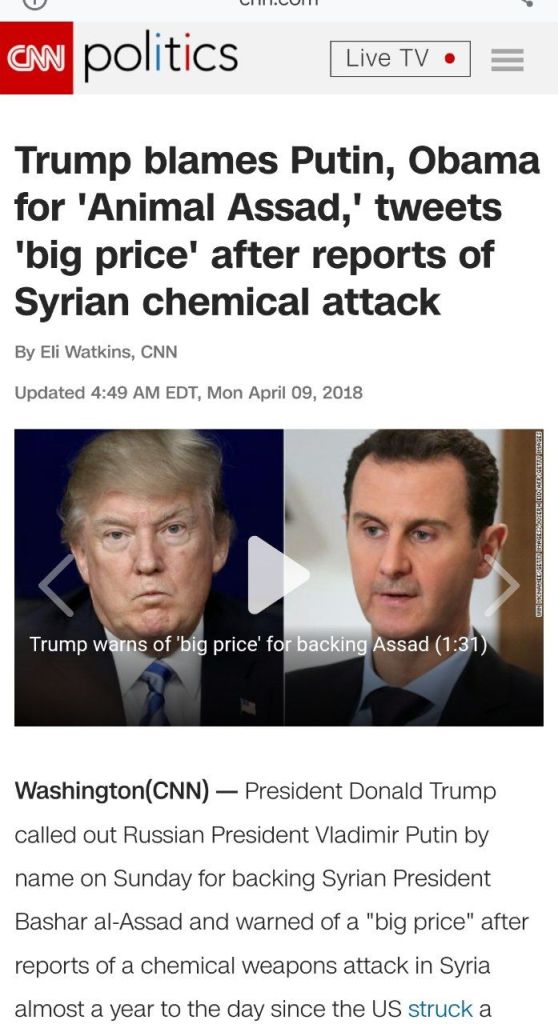Click the Assad photo in video thumbnail
Viewport: 558px width, 1024px height.
click(x=413, y=577)
